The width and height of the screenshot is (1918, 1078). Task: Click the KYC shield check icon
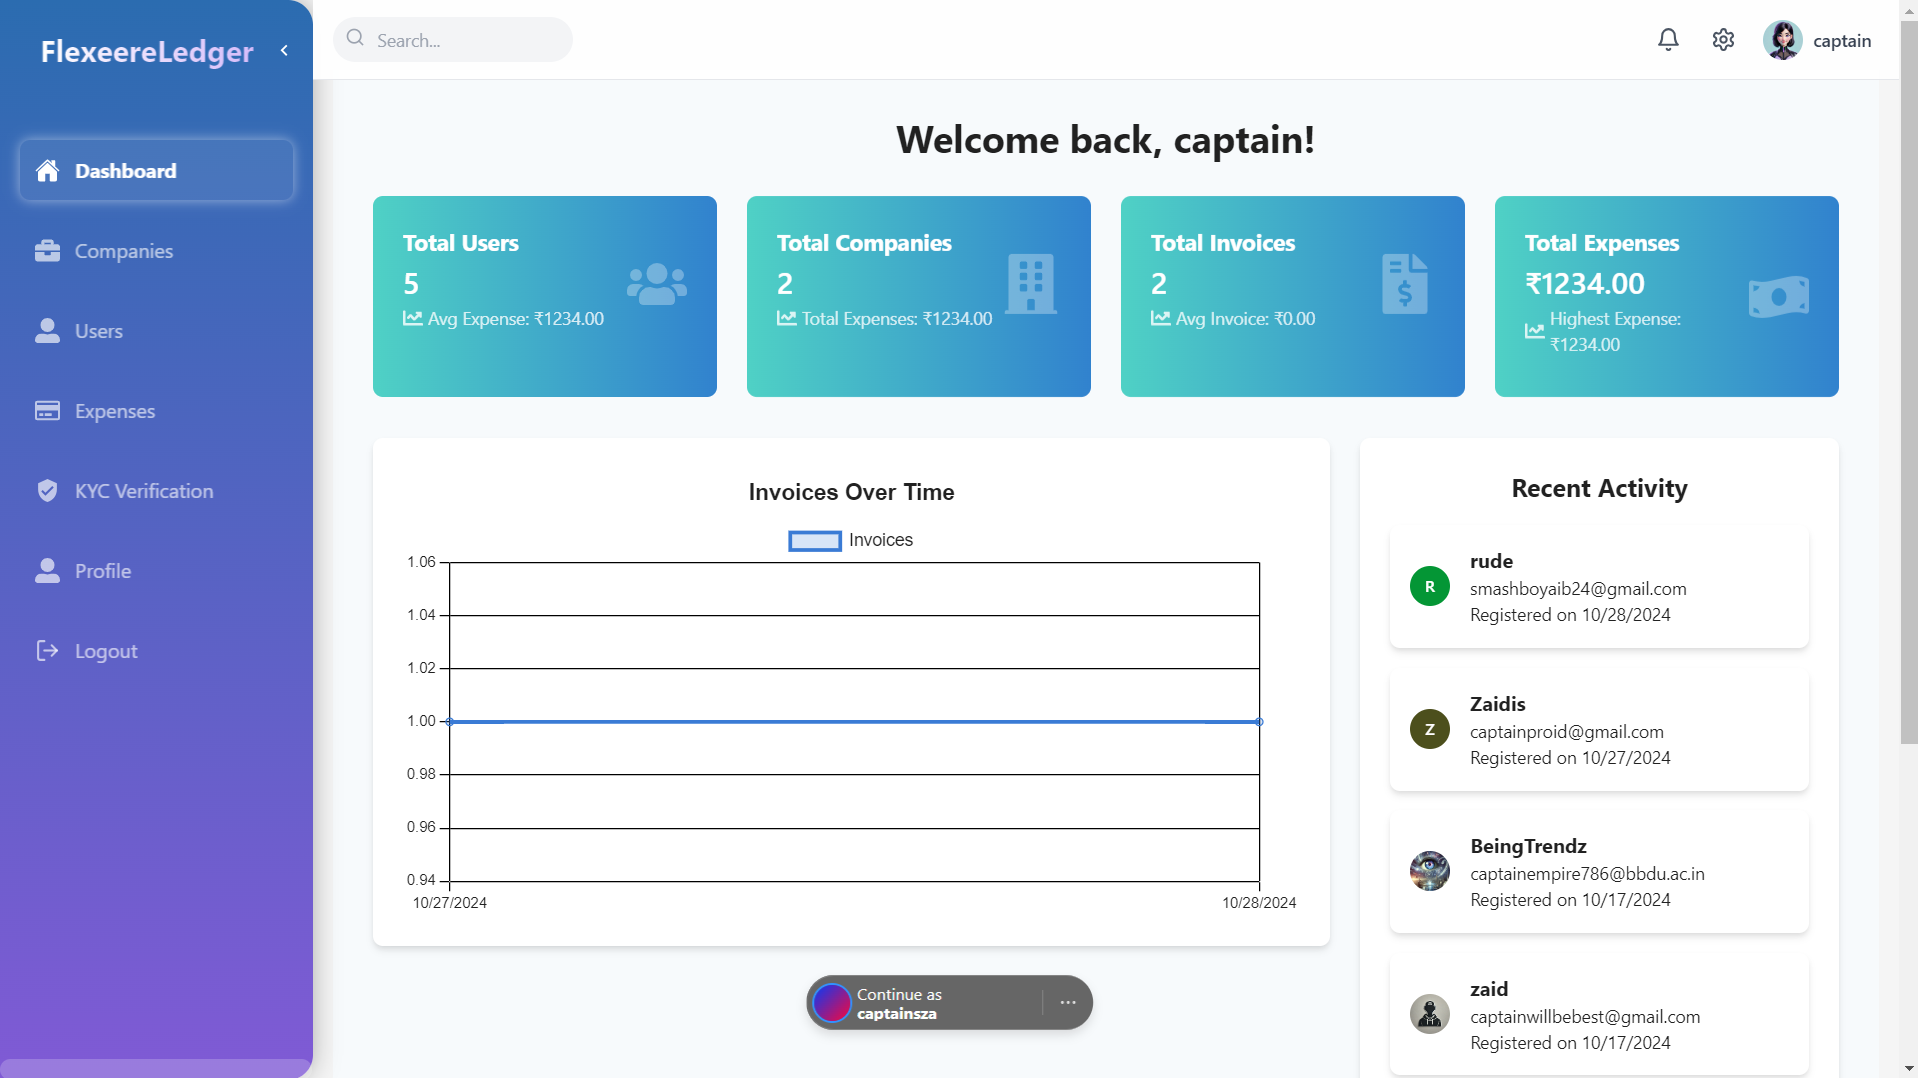47,490
